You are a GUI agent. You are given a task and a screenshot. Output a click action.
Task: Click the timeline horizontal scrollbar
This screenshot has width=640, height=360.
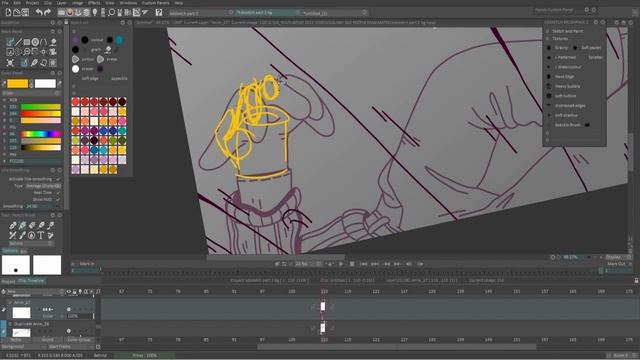coord(396,347)
